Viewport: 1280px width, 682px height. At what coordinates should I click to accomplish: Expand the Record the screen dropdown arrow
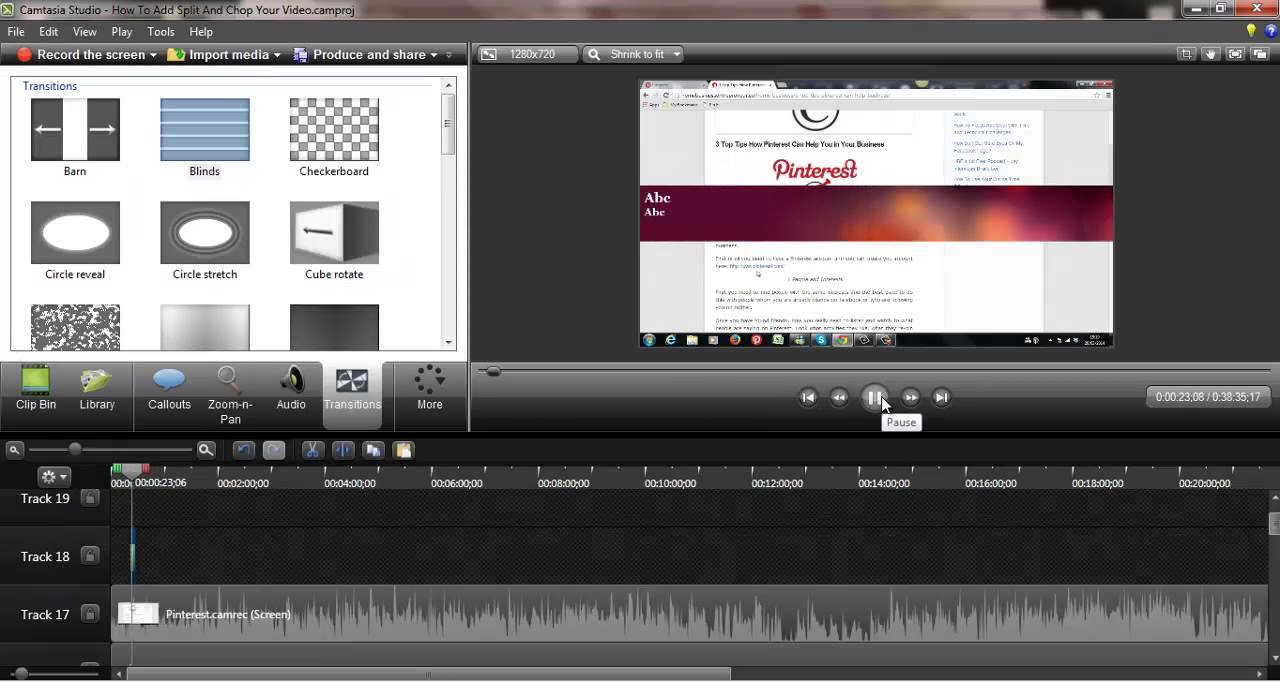point(153,55)
